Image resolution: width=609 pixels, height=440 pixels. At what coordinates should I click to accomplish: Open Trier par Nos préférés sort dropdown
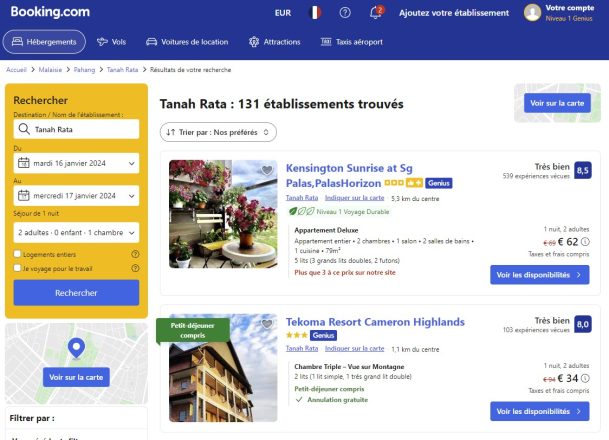point(218,132)
